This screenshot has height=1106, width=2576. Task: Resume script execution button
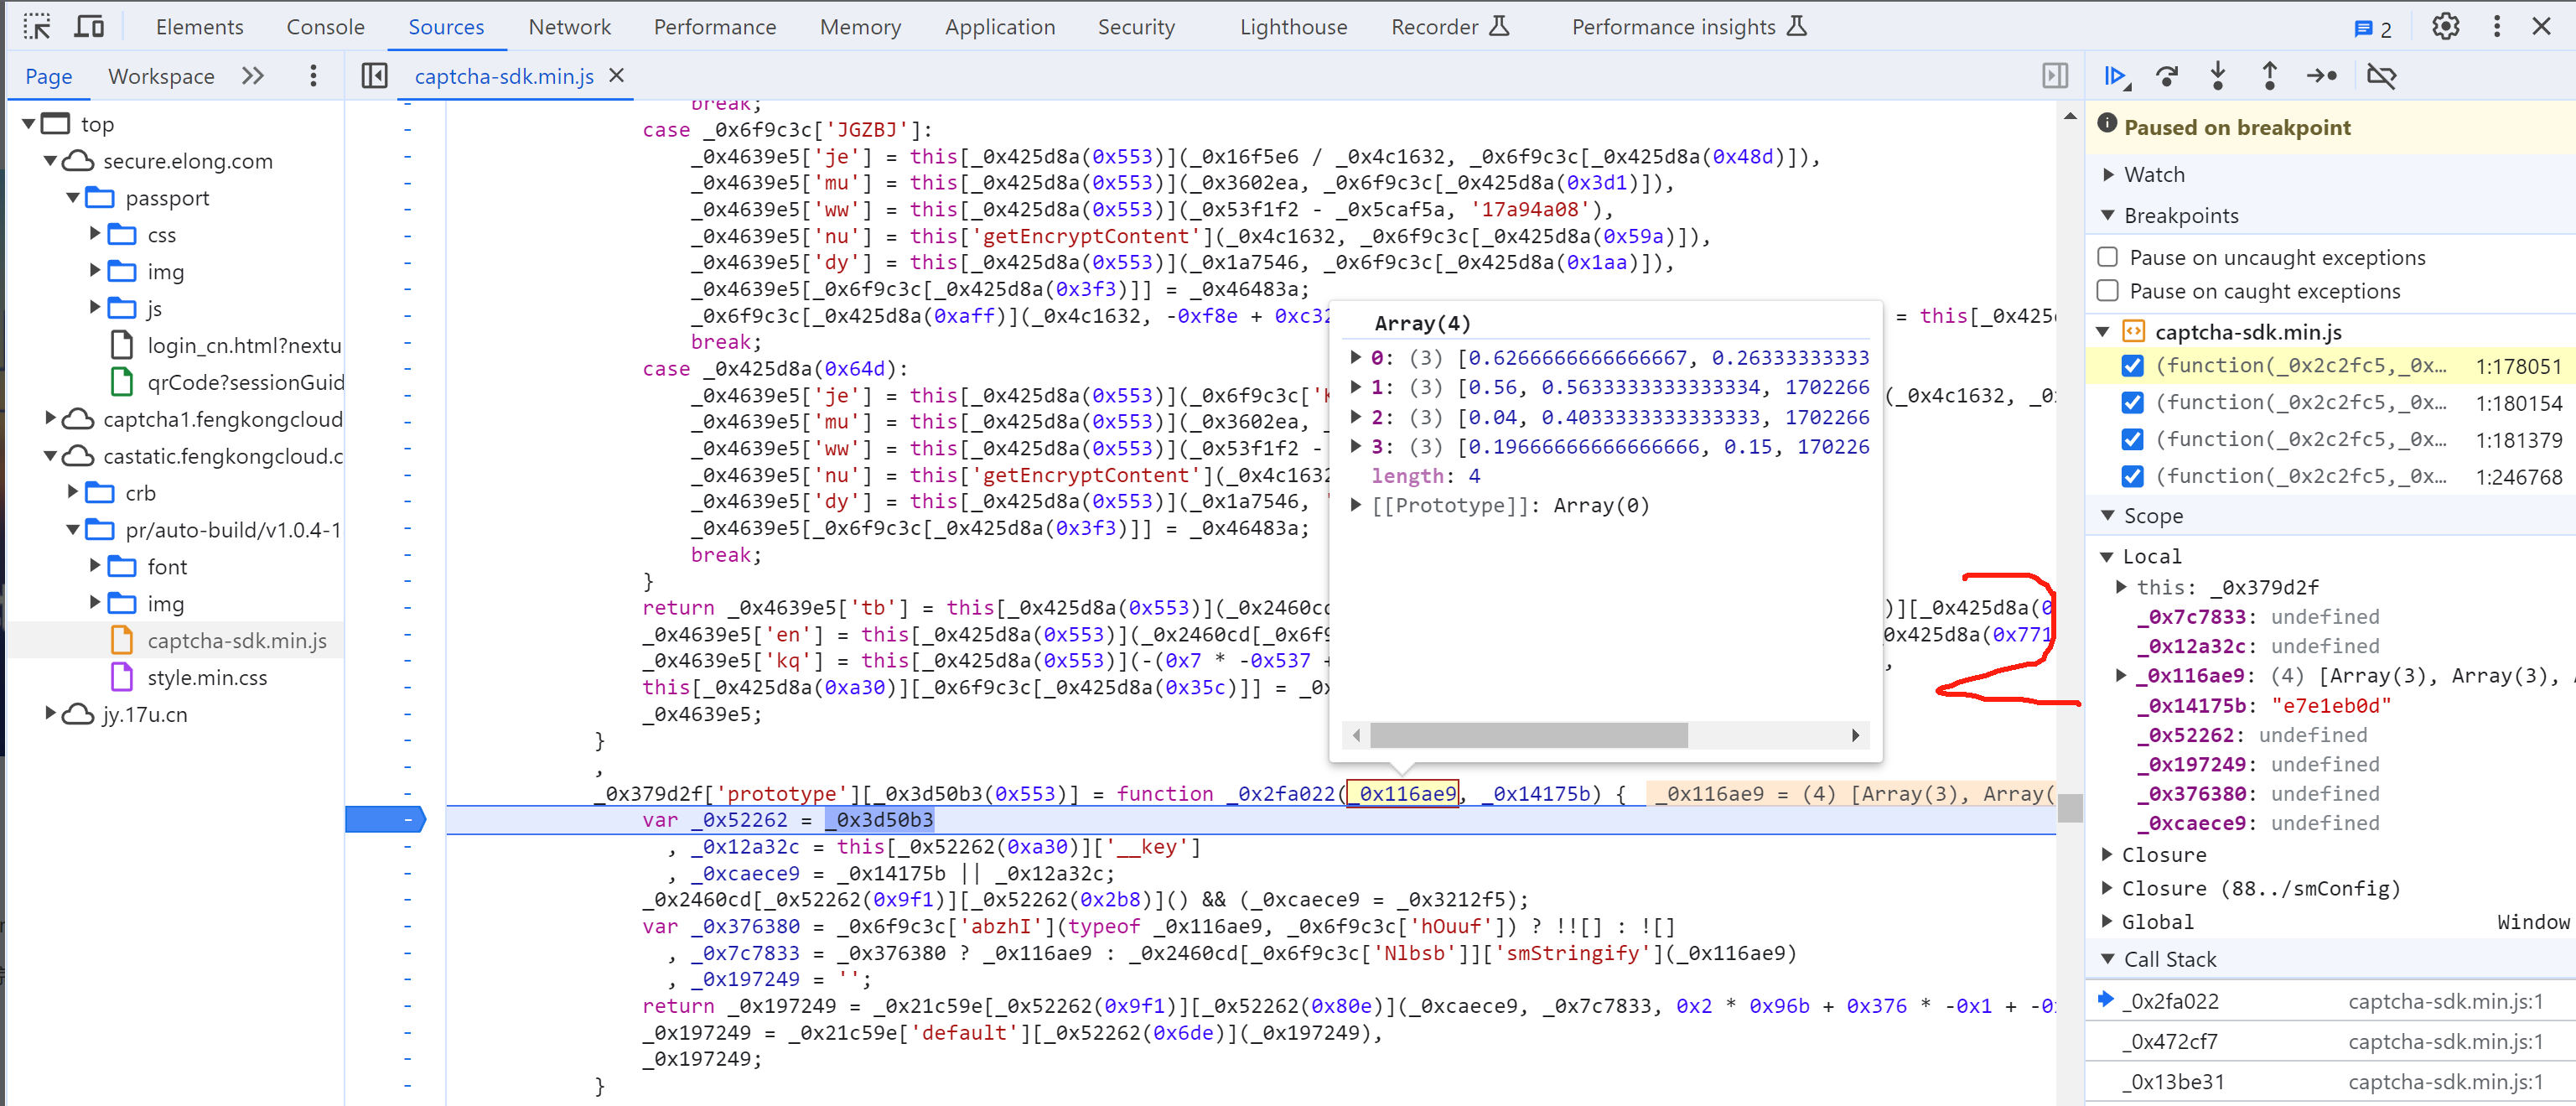(x=2116, y=76)
